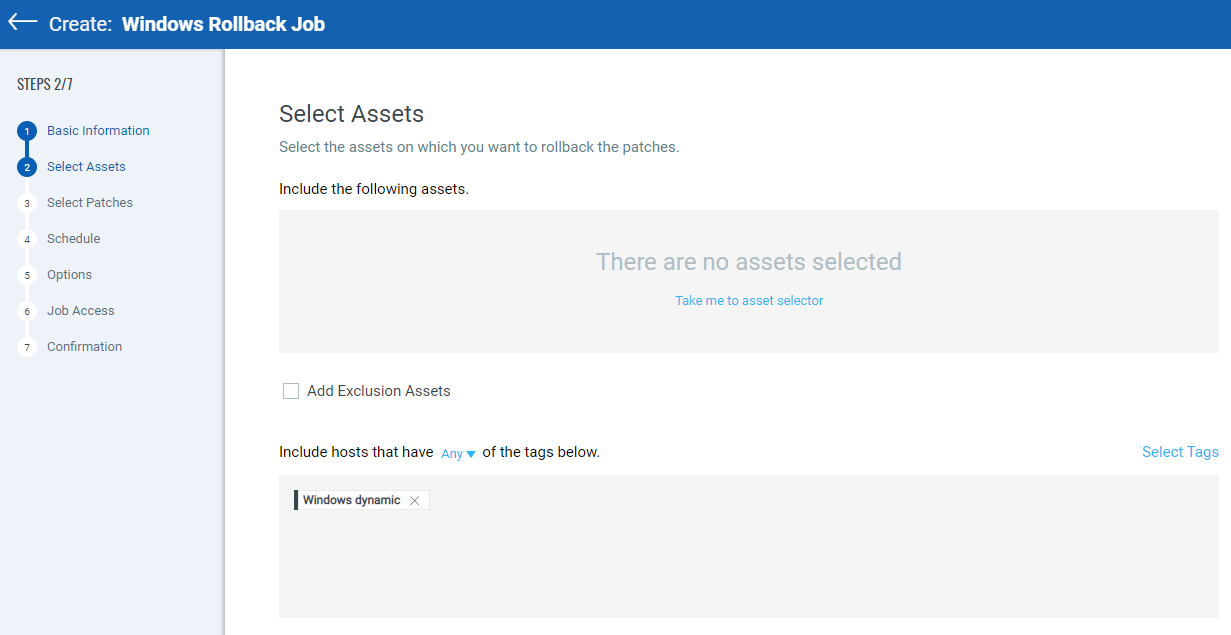
Task: Go to the Schedule step
Action: click(x=73, y=238)
